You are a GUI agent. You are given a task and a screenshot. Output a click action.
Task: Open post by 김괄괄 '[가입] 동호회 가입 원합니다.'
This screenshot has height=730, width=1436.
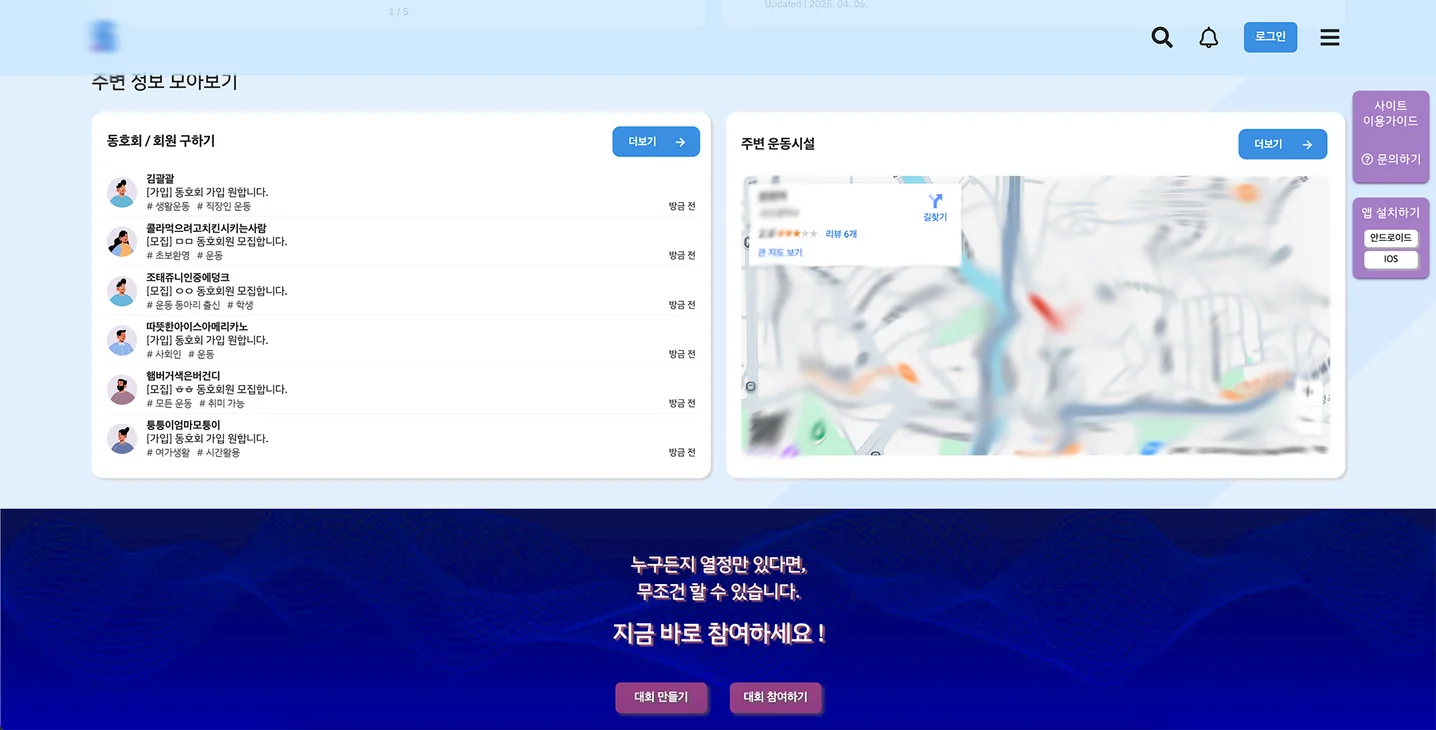207,192
